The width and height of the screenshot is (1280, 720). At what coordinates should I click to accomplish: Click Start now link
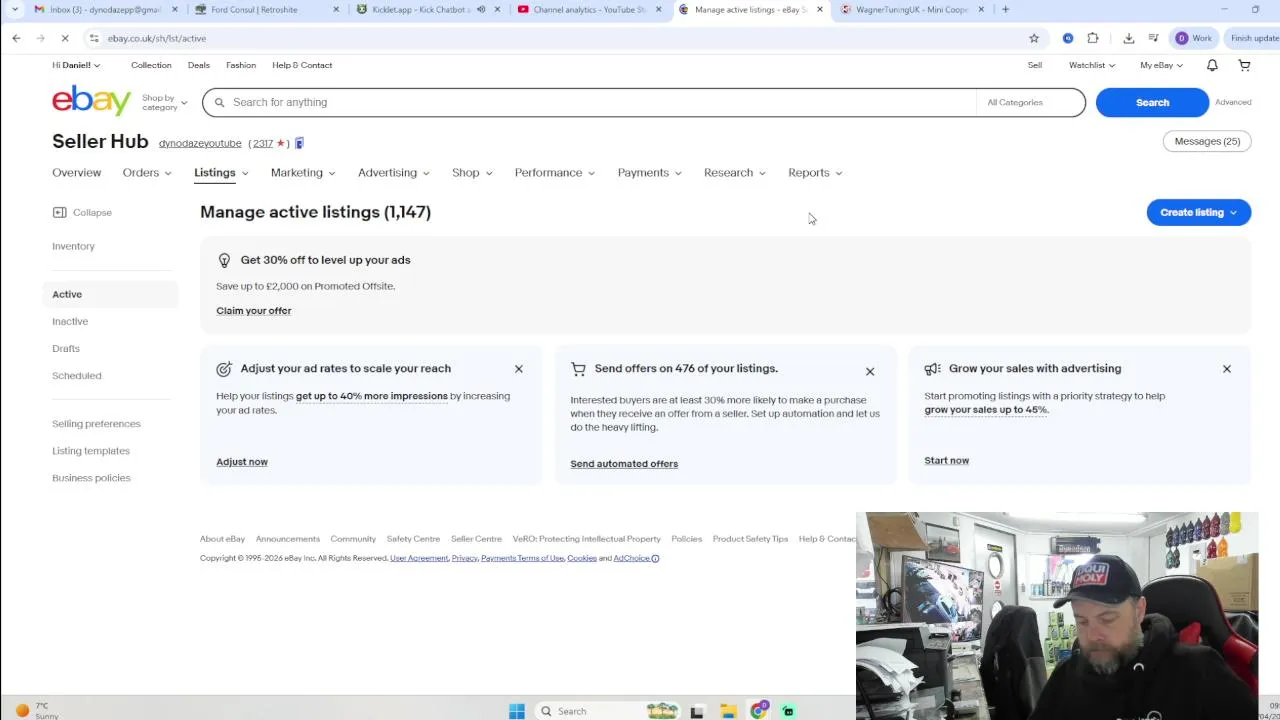tap(946, 461)
